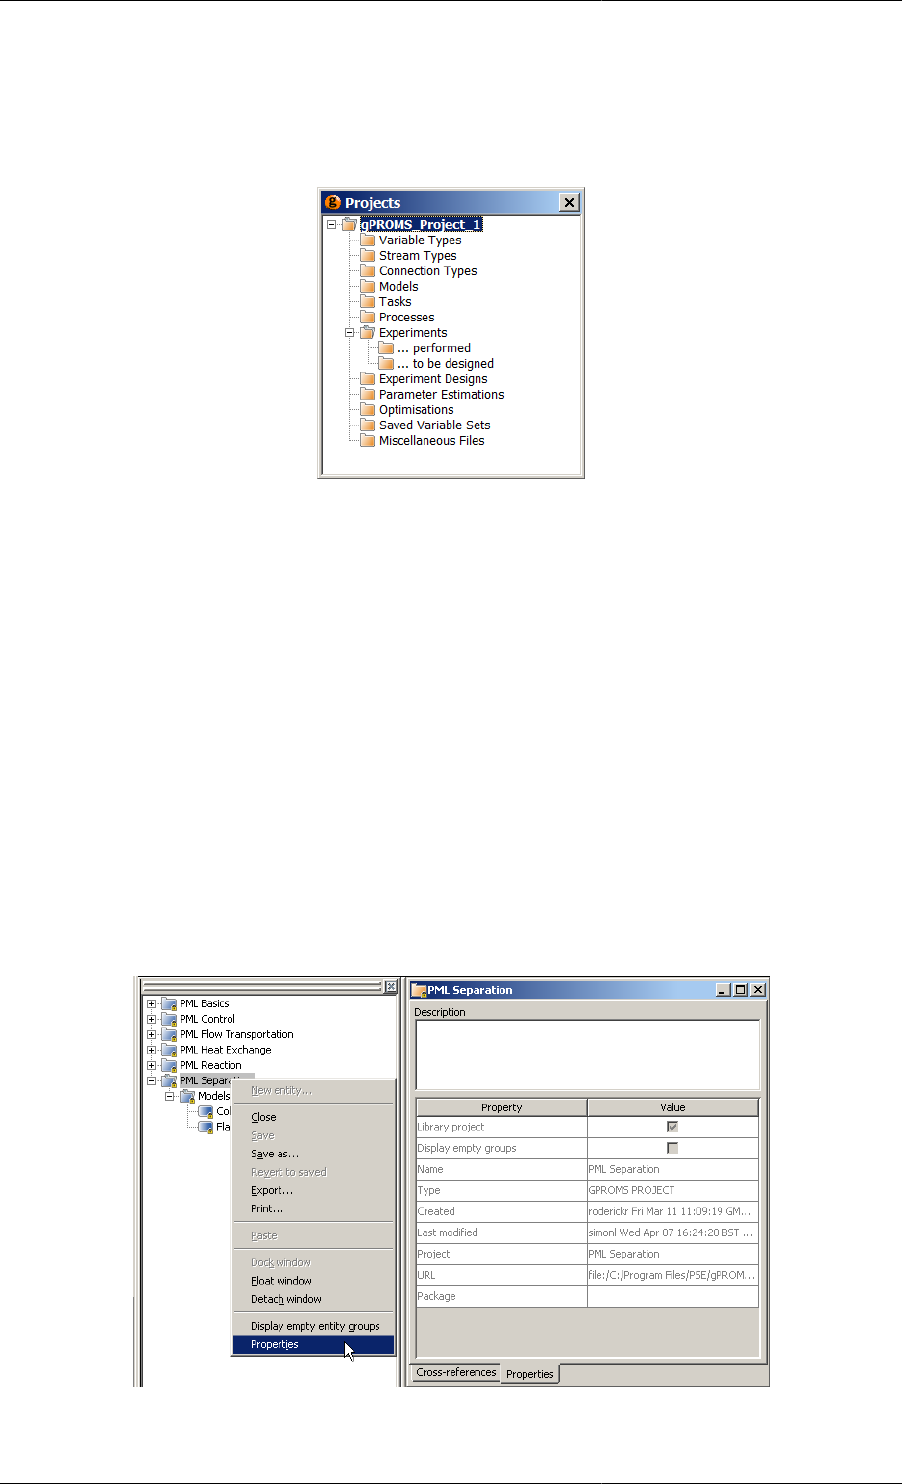
Task: Expand the PML Reaction node
Action: [x=152, y=1066]
